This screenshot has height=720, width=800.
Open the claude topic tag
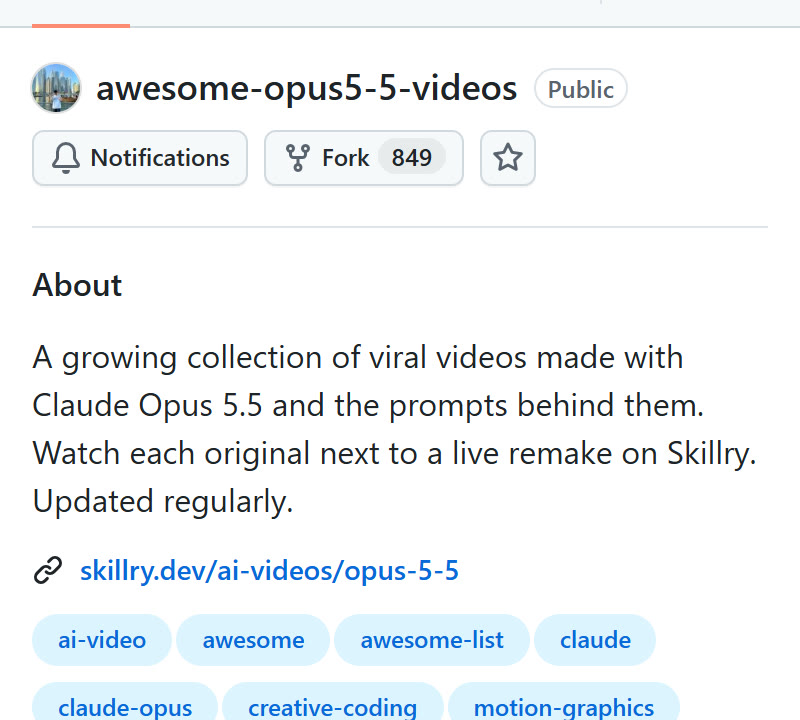click(595, 640)
